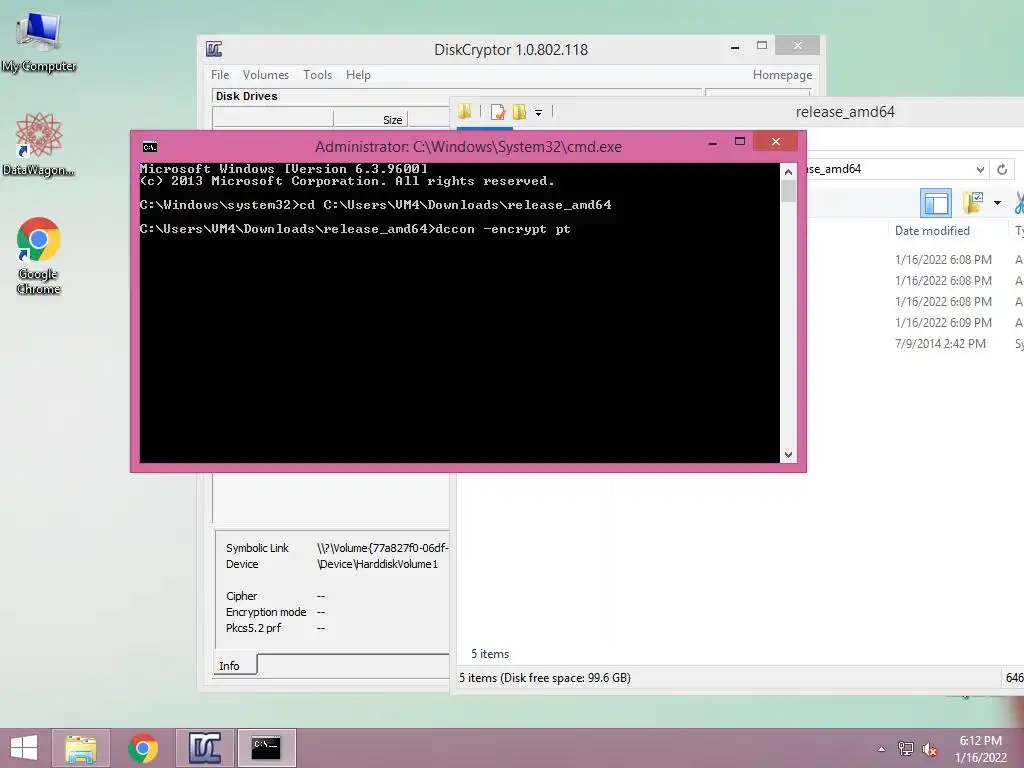1024x768 pixels.
Task: Click the cmd scrollbar down arrow
Action: tap(788, 455)
